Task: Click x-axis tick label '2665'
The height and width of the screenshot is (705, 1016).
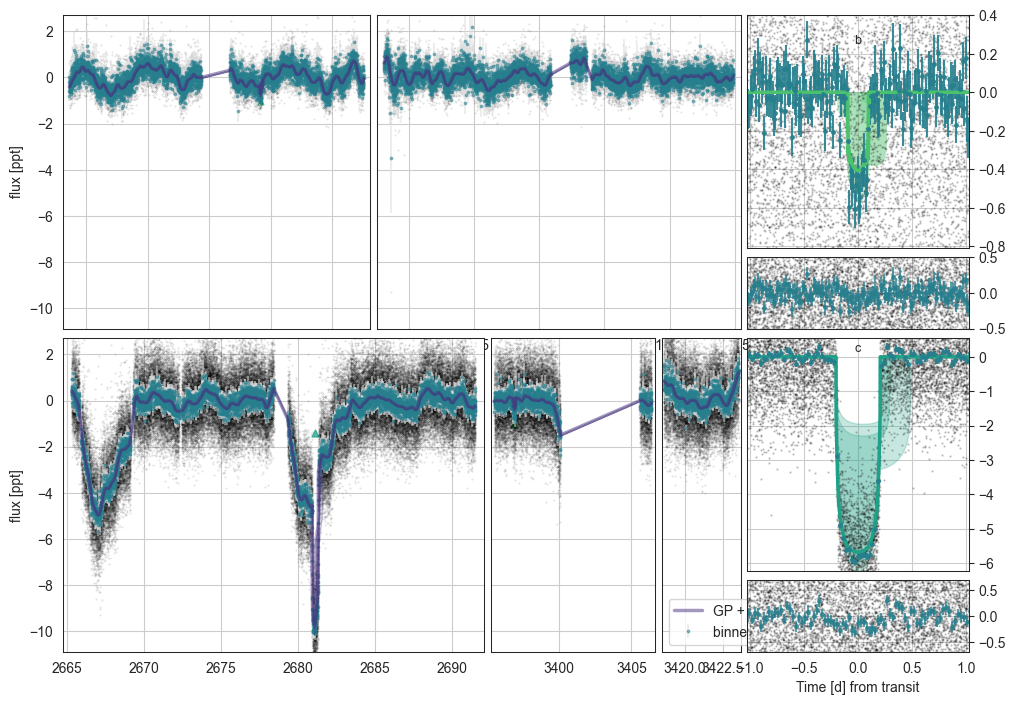Action: point(66,667)
